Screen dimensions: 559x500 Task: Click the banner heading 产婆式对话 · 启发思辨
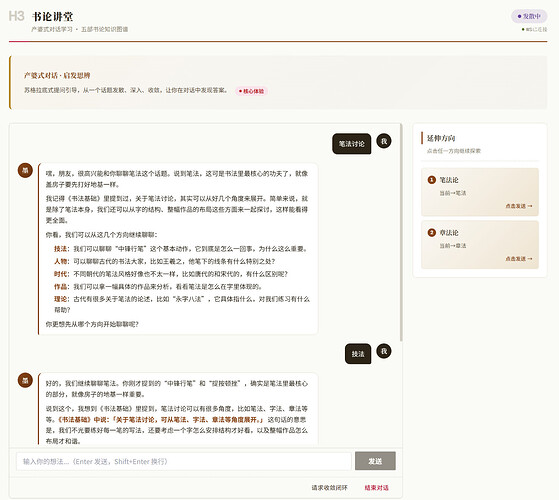point(57,76)
